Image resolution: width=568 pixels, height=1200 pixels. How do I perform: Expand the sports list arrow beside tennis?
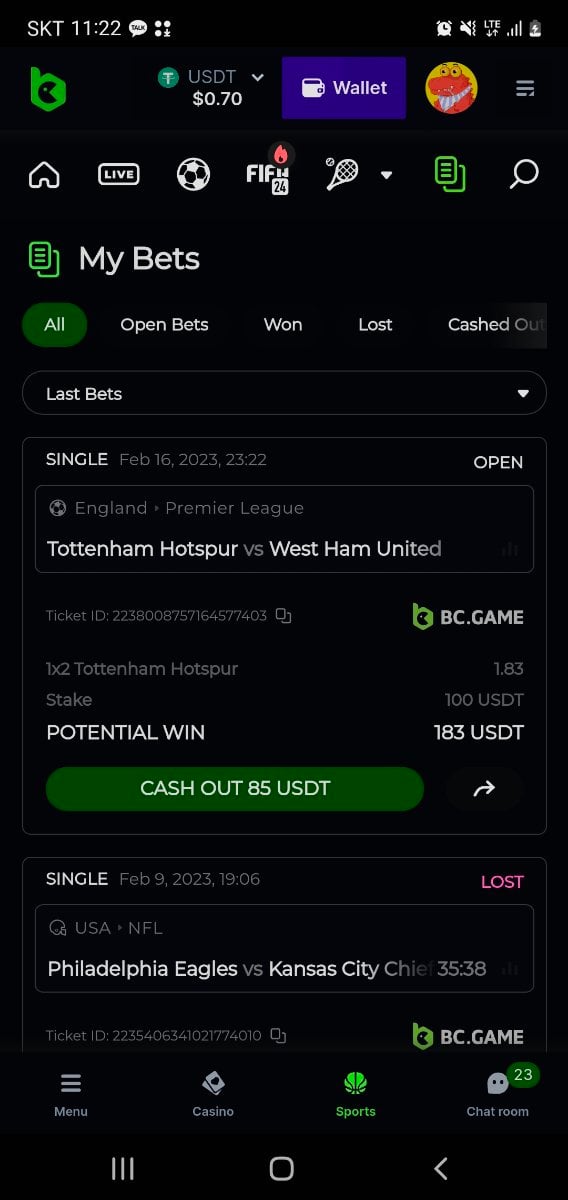click(386, 175)
